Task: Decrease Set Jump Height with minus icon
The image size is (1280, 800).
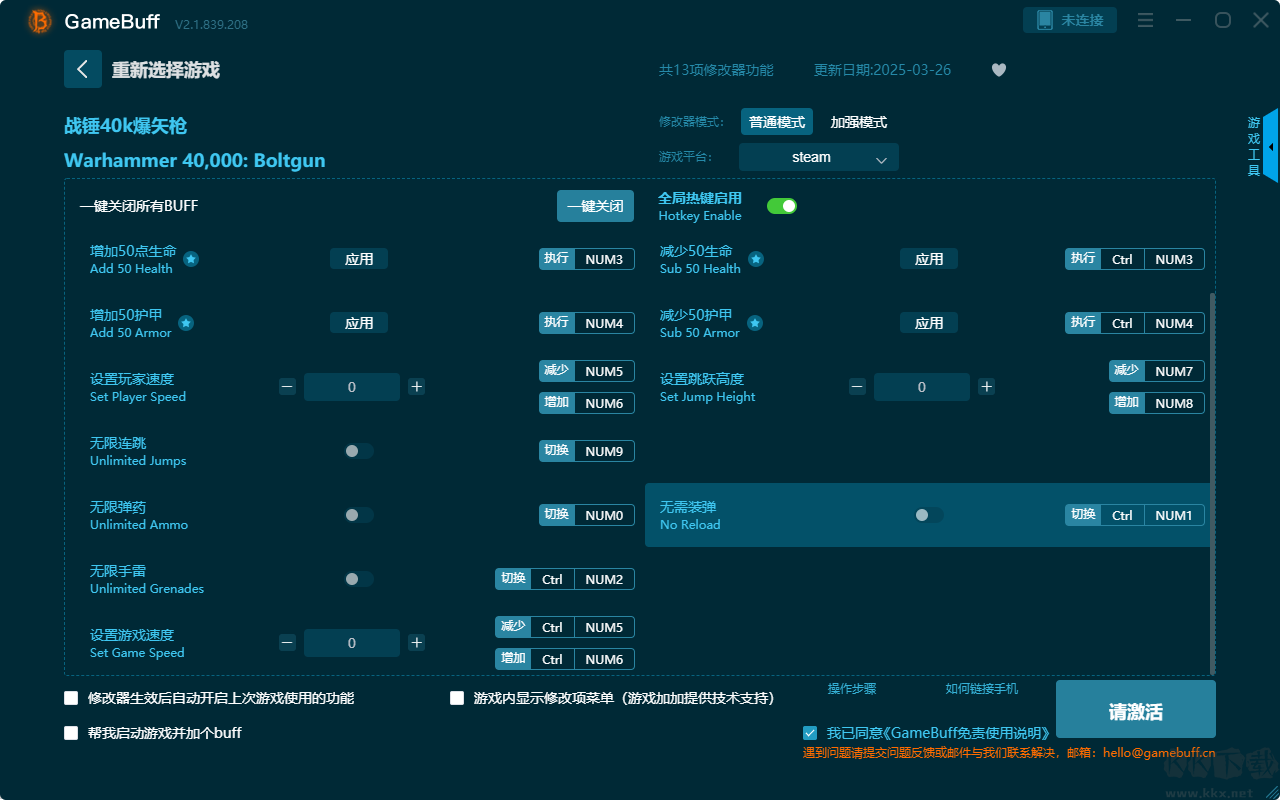Action: (857, 387)
